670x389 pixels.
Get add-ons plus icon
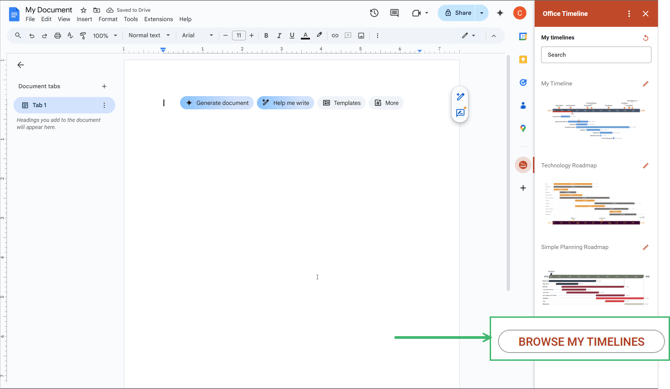(x=523, y=188)
